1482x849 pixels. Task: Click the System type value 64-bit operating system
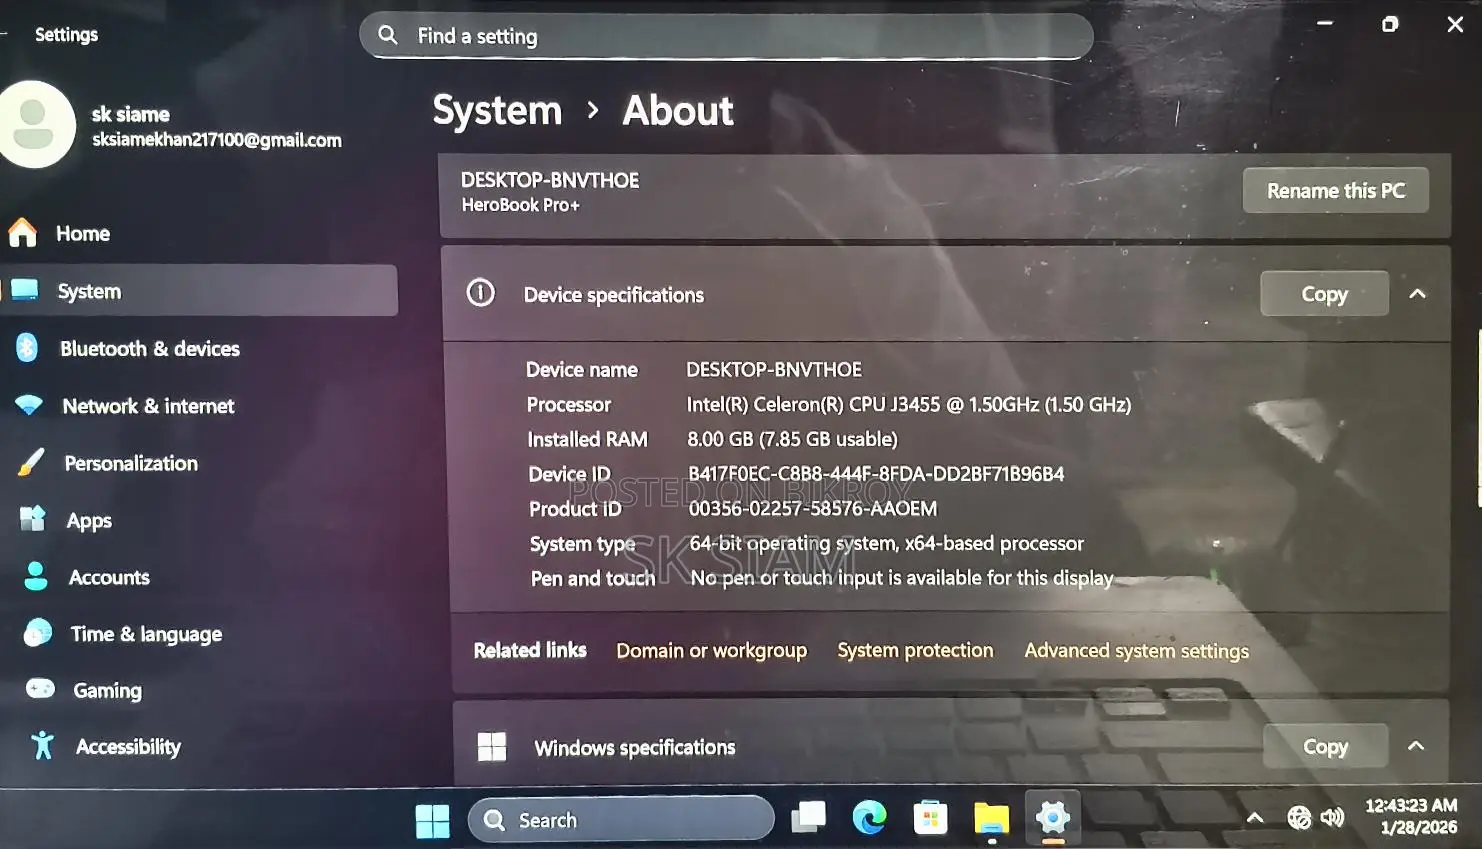tap(886, 543)
